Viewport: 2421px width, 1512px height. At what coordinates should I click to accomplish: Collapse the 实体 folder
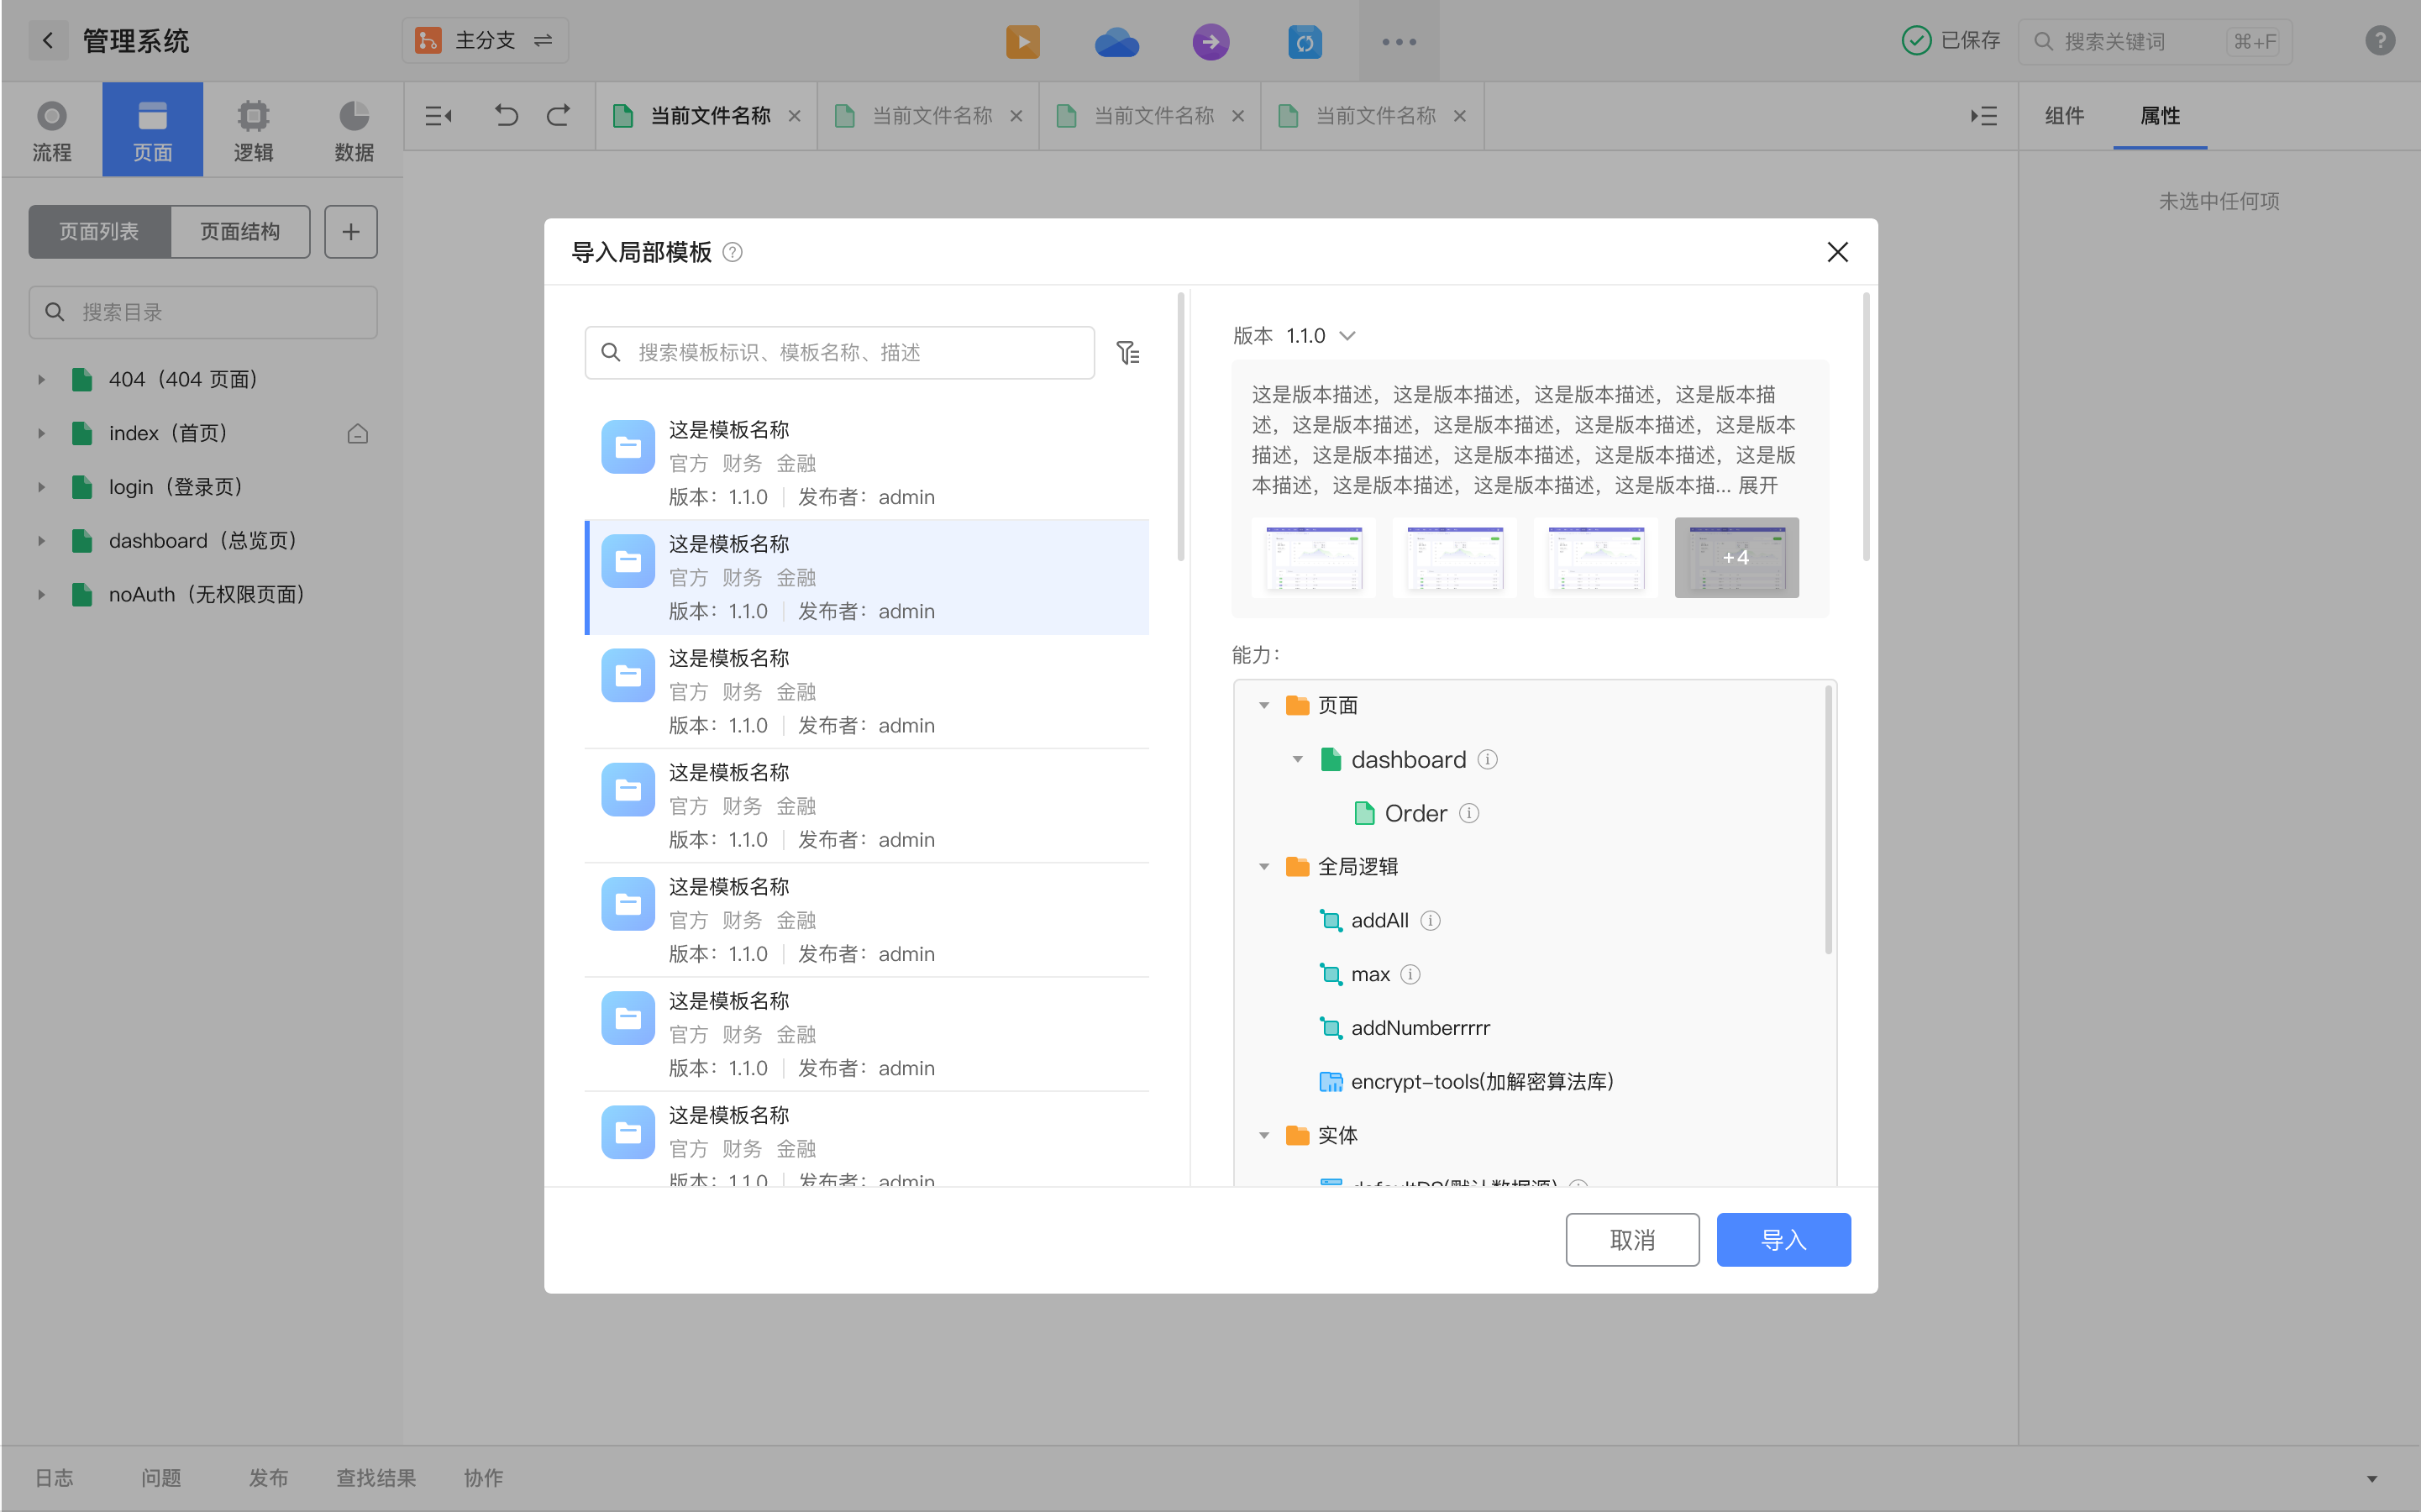coord(1263,1135)
